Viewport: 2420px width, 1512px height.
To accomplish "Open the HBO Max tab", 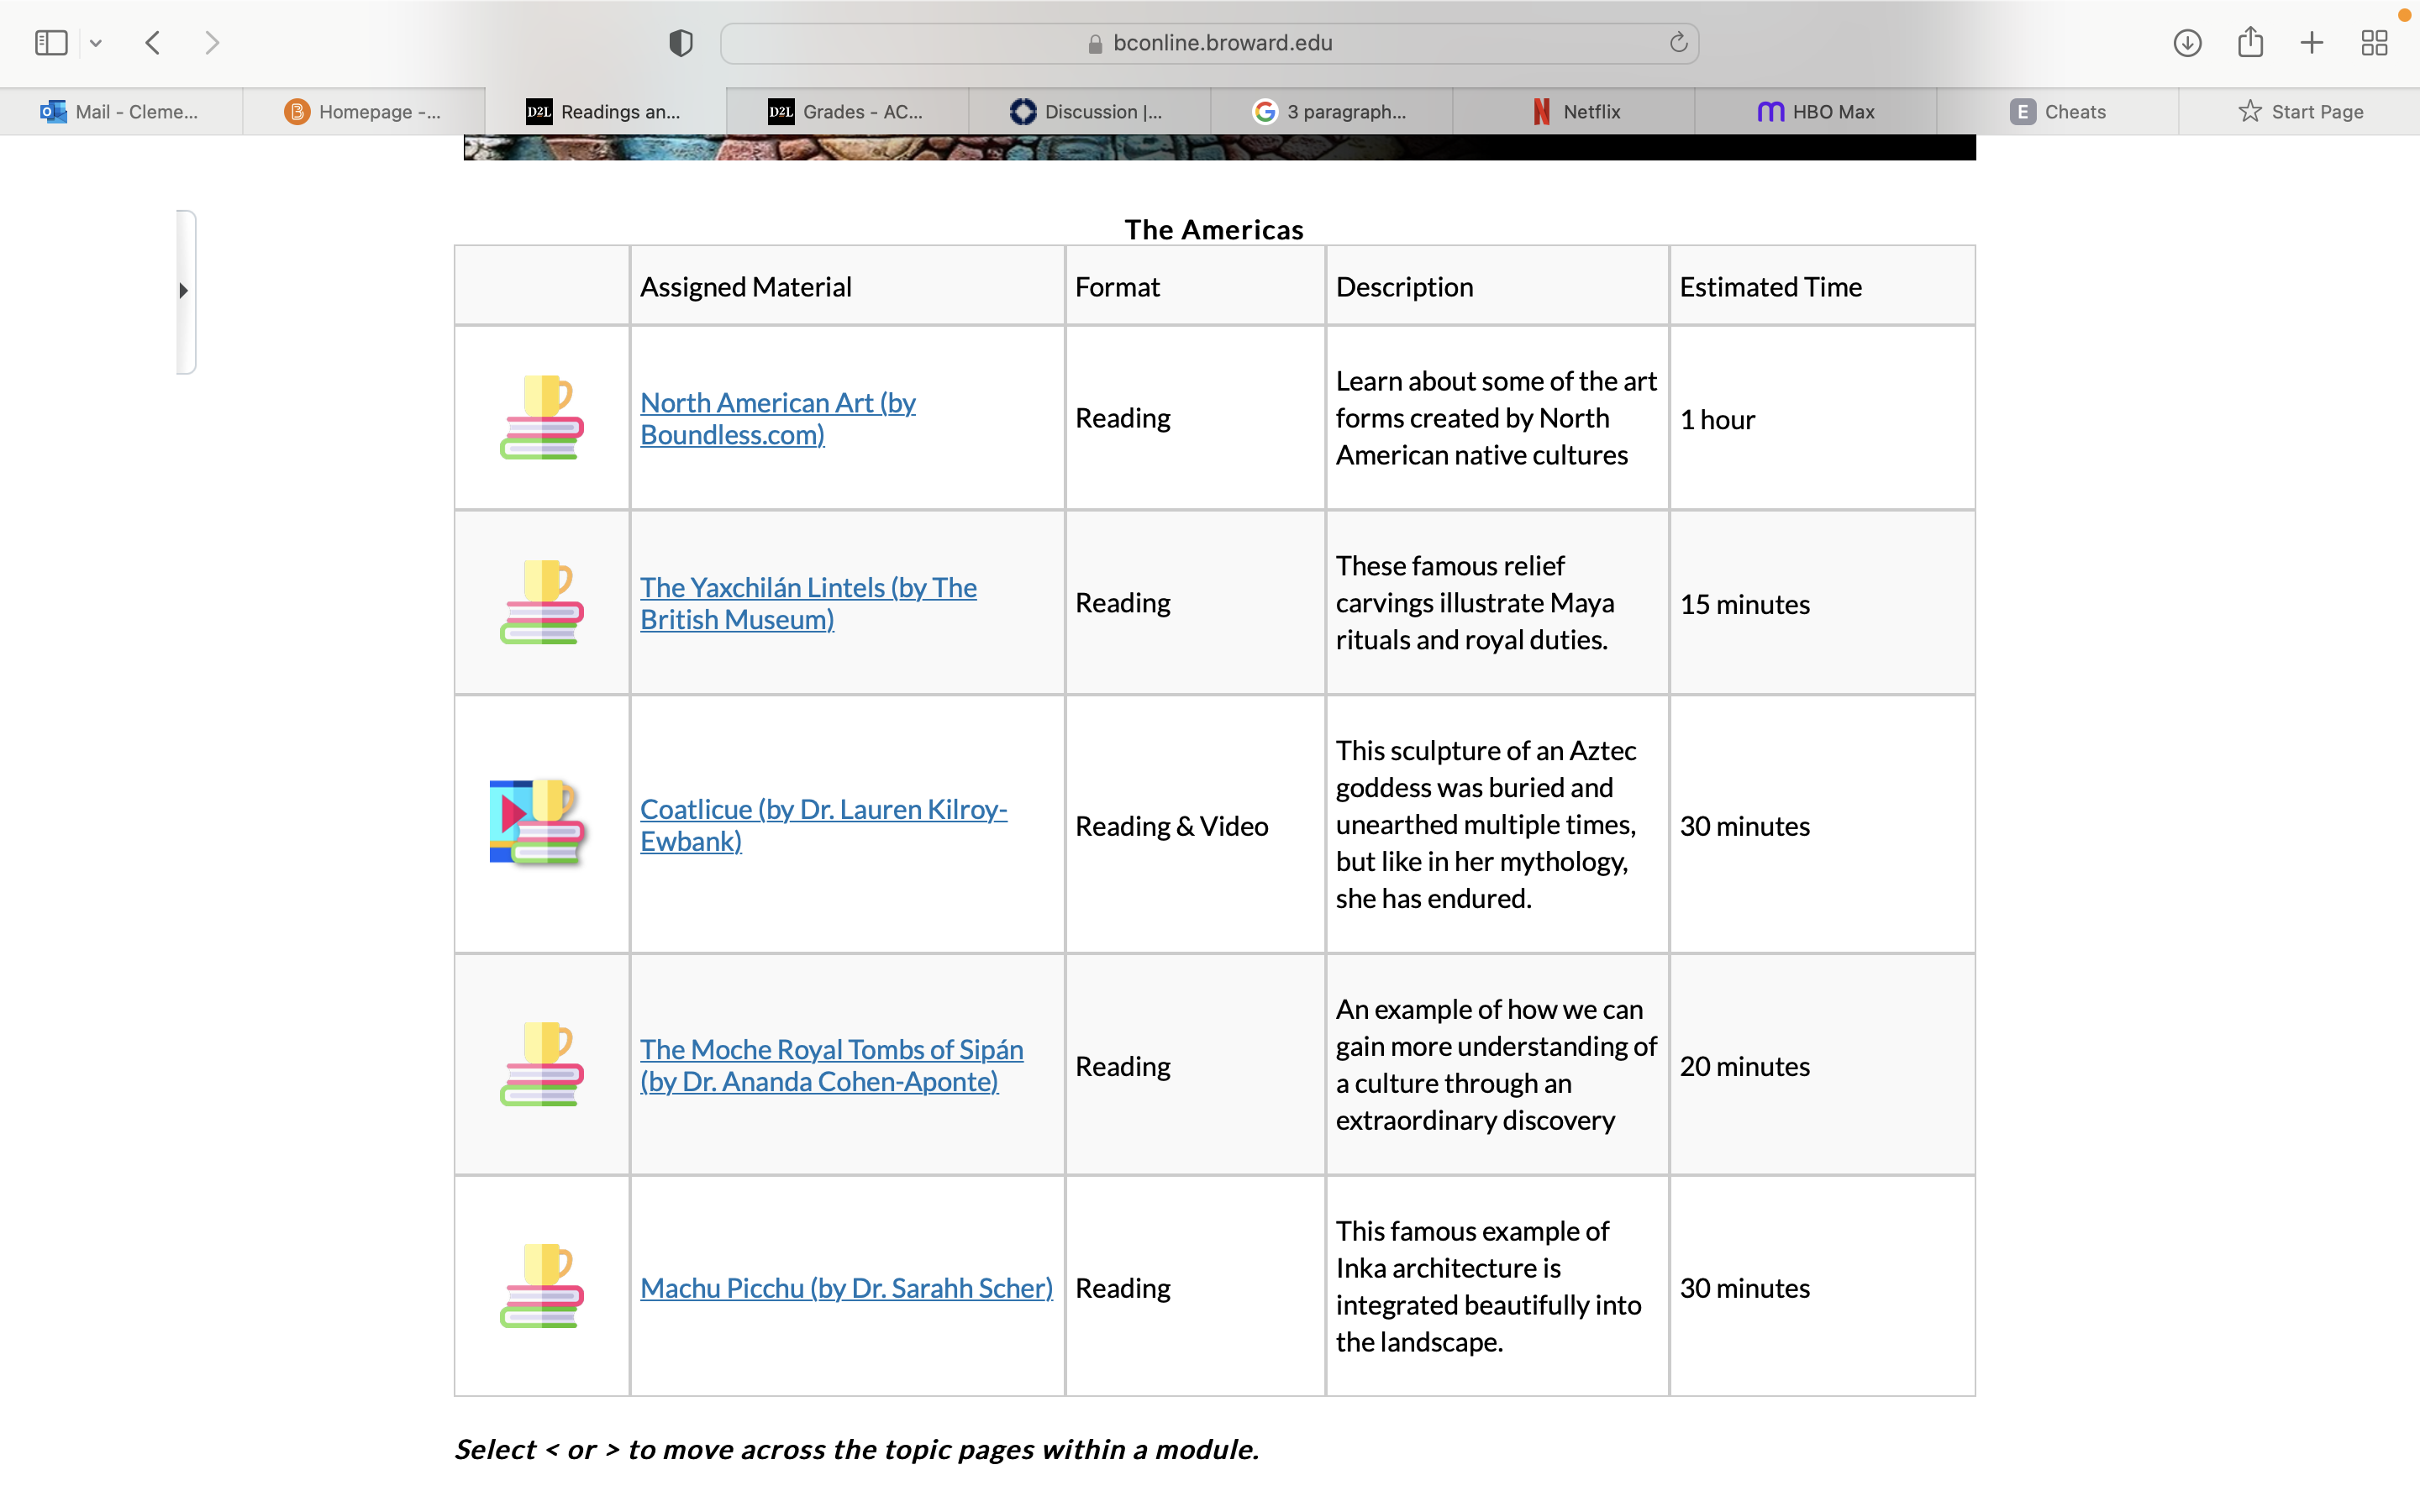I will click(x=1815, y=112).
